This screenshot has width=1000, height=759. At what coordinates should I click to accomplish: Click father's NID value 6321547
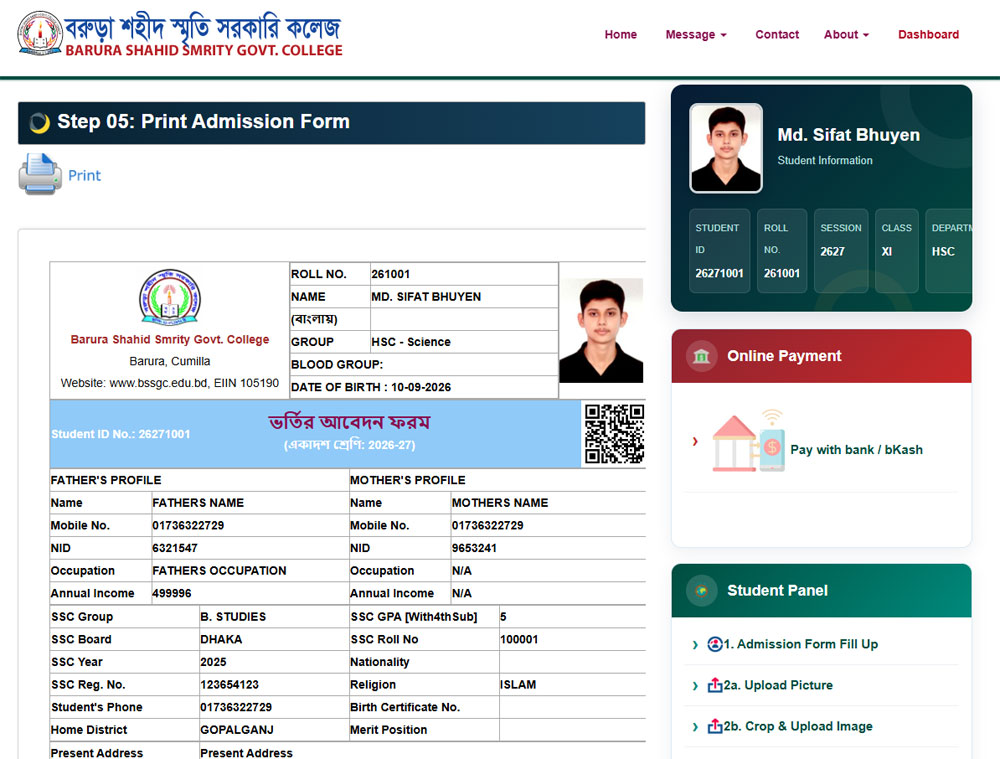[x=175, y=548]
